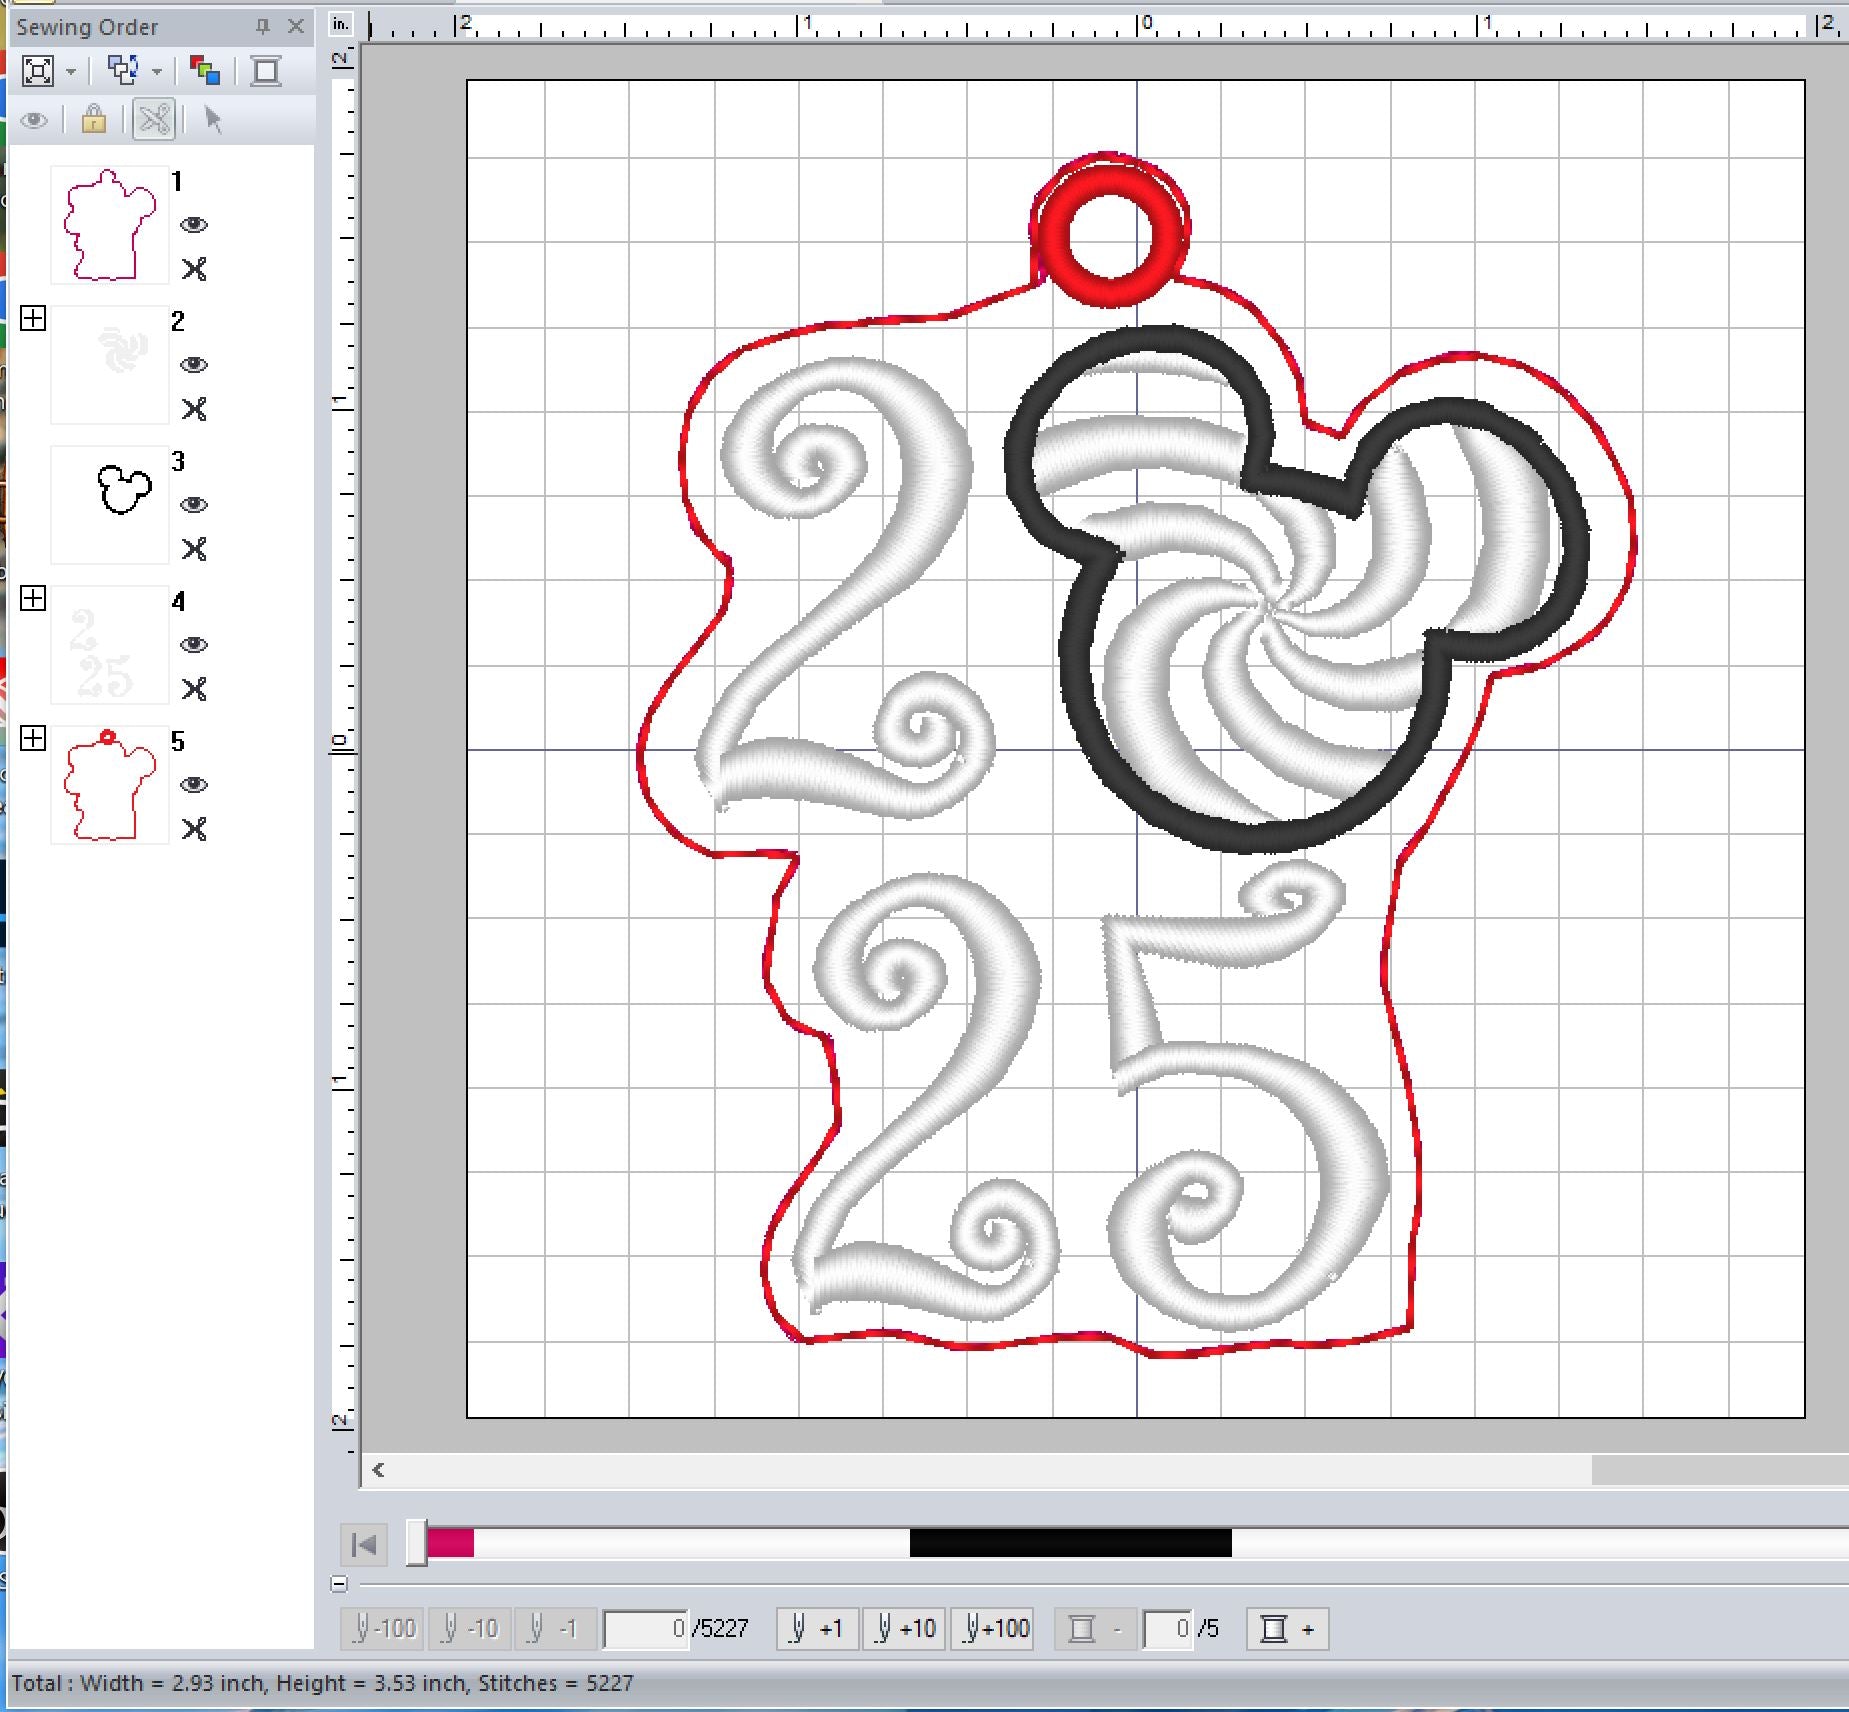This screenshot has width=1849, height=1712.
Task: Select the Mickey outline thumbnail in step 3
Action: coord(110,505)
